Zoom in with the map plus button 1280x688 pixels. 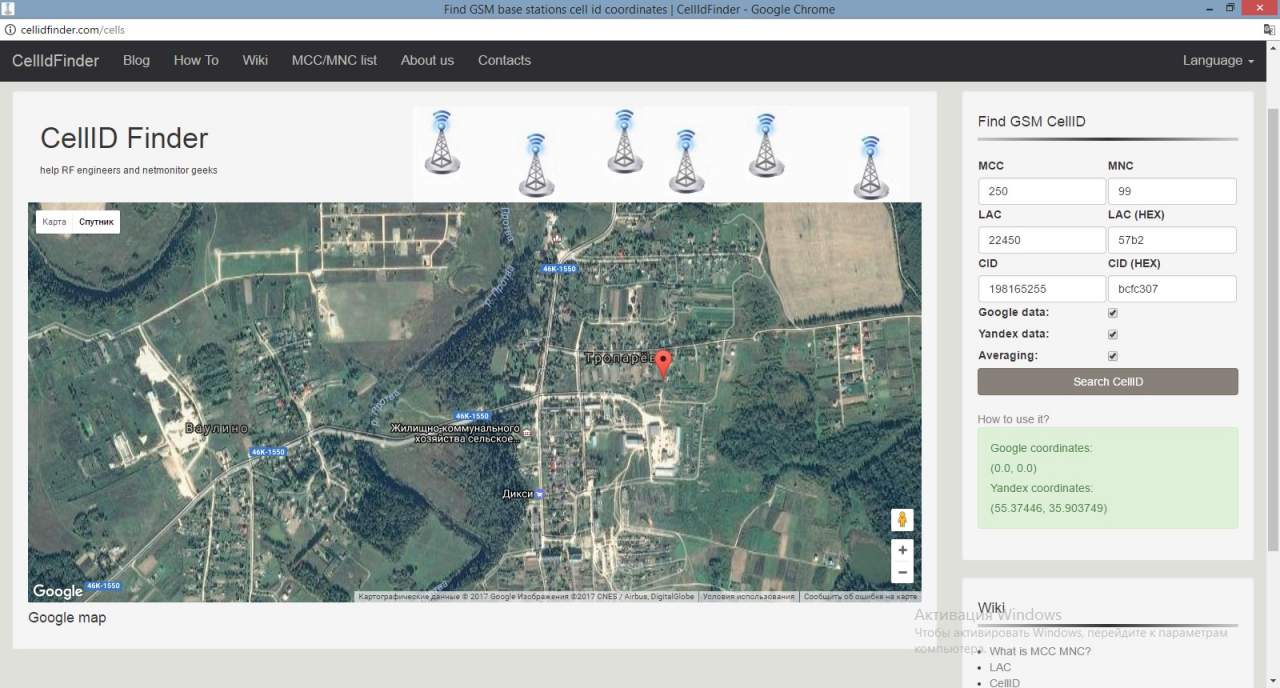point(902,550)
